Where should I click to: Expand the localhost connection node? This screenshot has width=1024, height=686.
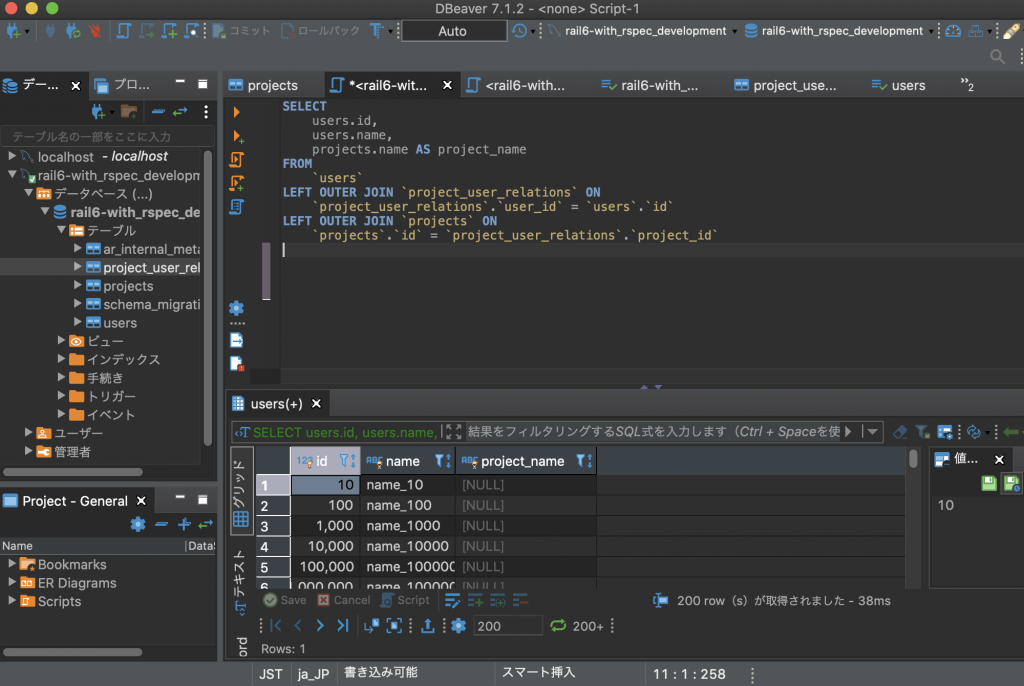click(12, 157)
